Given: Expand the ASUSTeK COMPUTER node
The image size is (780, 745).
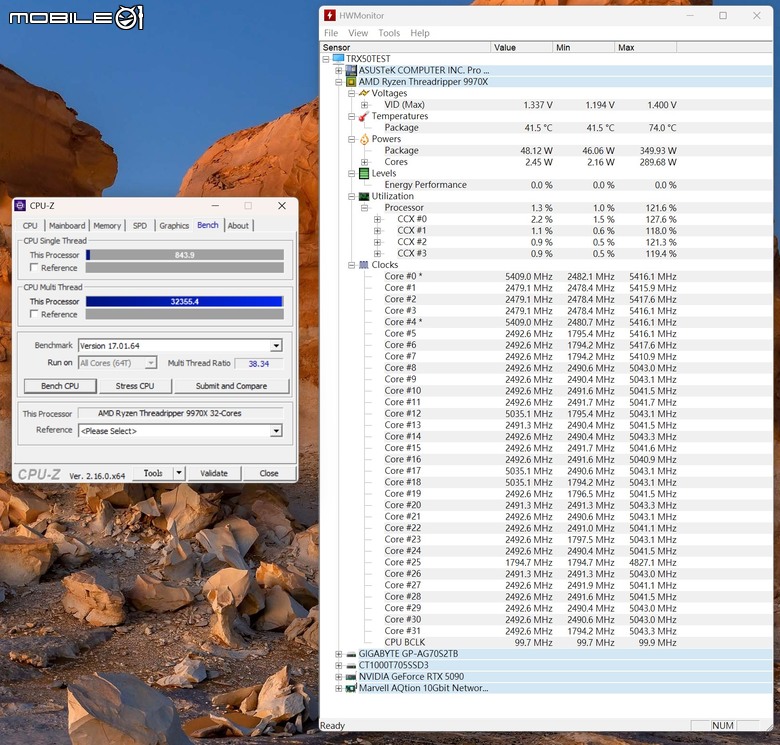Looking at the screenshot, I should click(x=339, y=70).
